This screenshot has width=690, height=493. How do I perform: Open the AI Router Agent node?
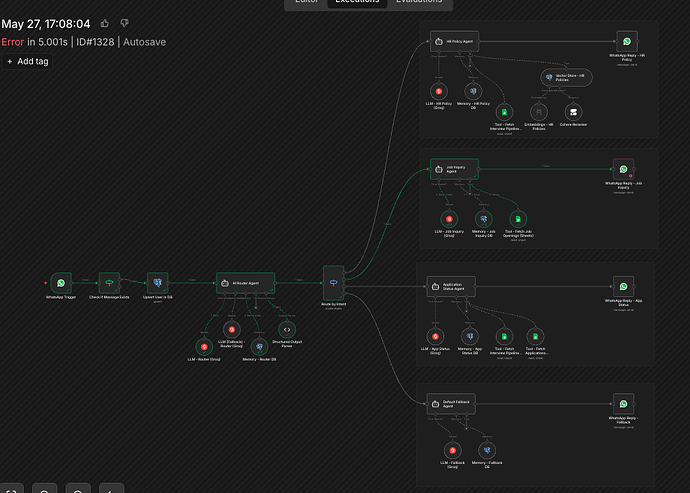point(246,283)
